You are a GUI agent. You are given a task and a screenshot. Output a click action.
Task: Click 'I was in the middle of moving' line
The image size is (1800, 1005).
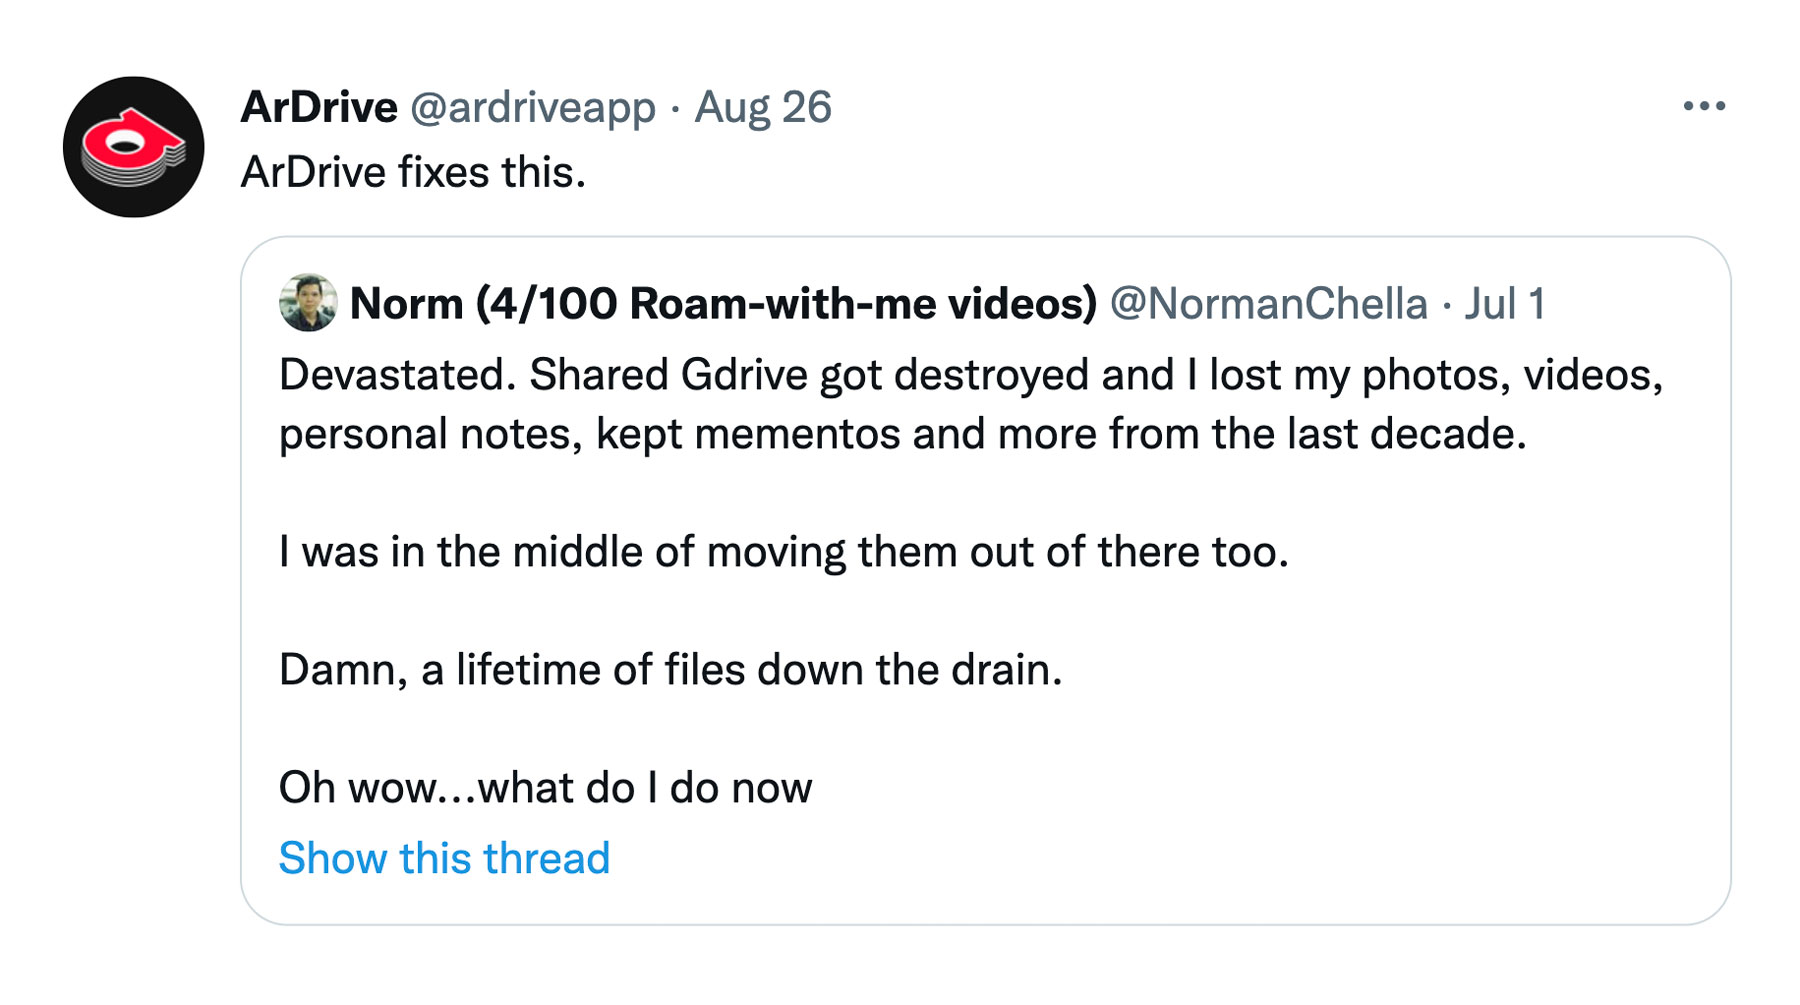click(x=784, y=552)
